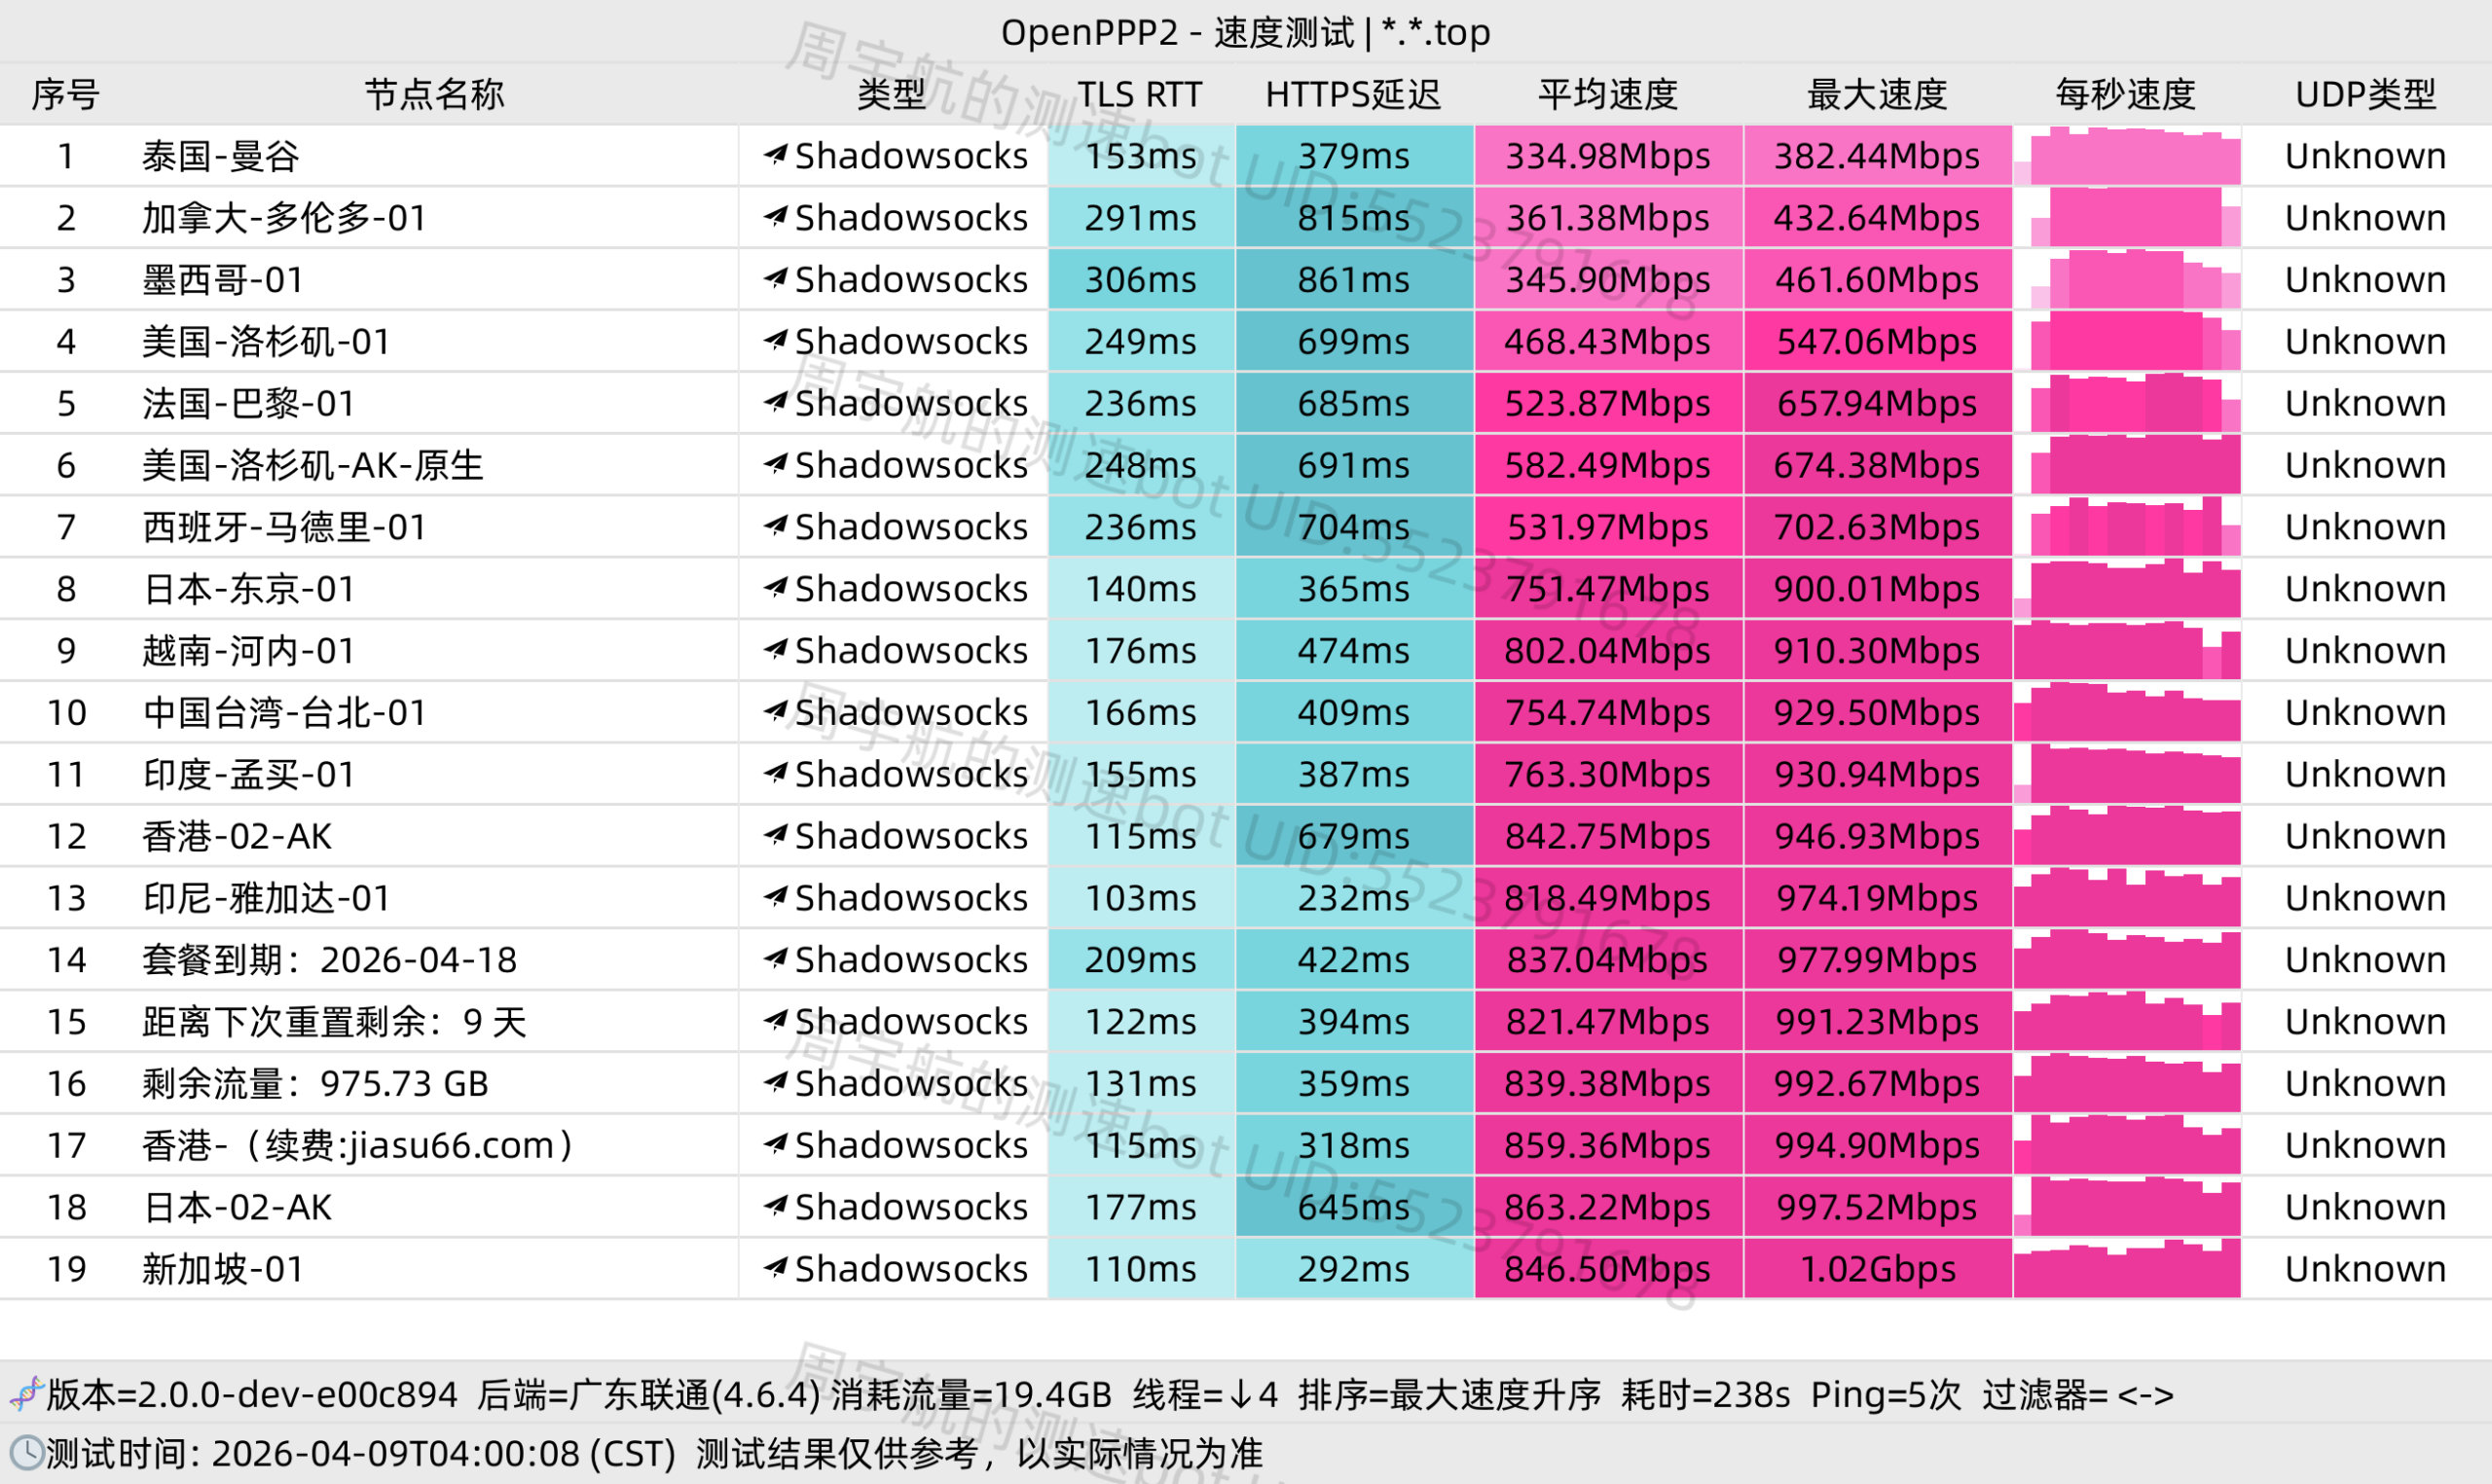Click the OpenPPP2 title header
This screenshot has height=1484, width=2492.
click(x=1246, y=32)
